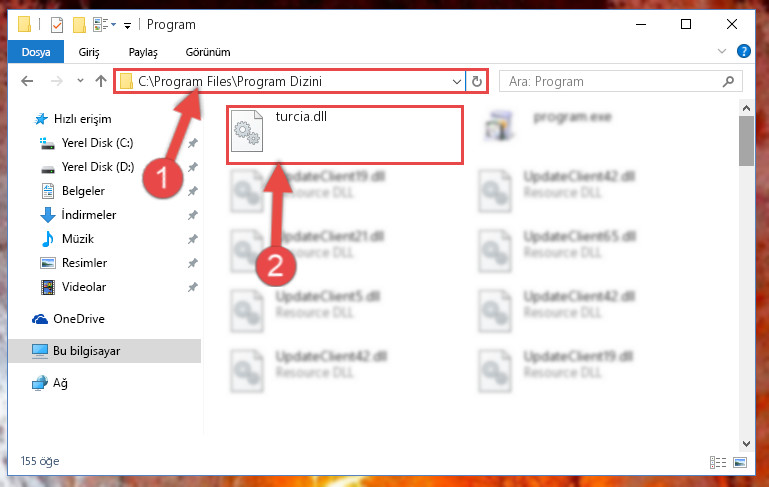Click the Back navigation arrow
Image resolution: width=769 pixels, height=487 pixels.
[27, 81]
